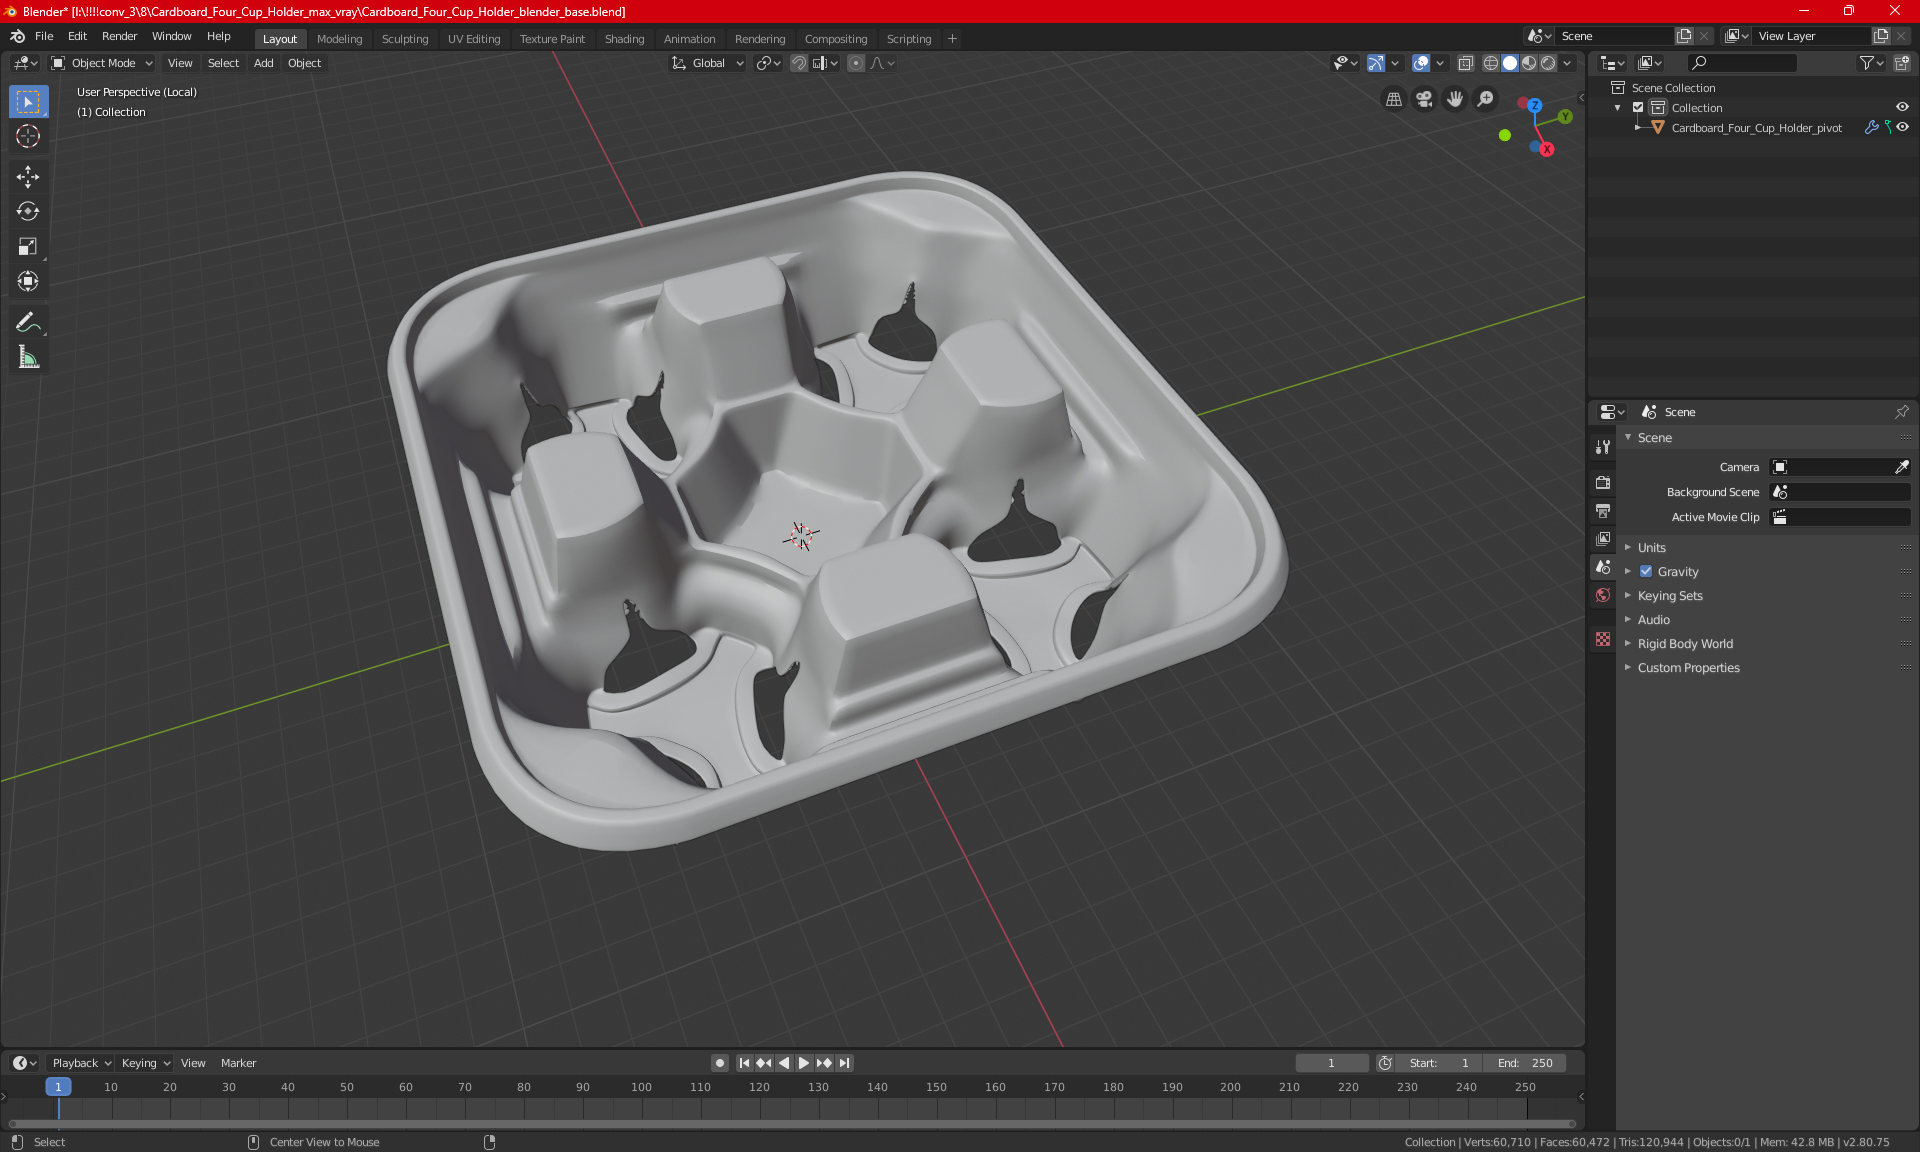Jump to the timeline end frame
This screenshot has width=1920, height=1152.
(x=845, y=1063)
